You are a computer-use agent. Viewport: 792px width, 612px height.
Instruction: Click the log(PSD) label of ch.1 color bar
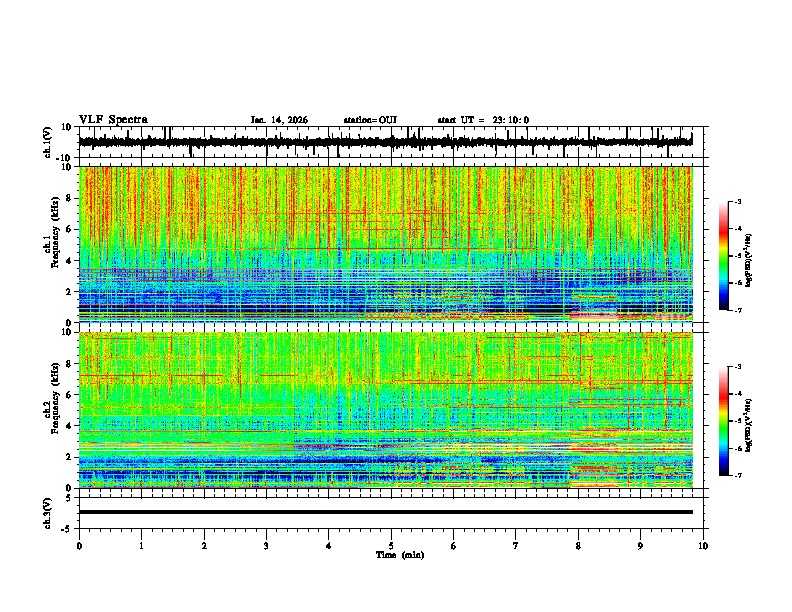tap(749, 261)
